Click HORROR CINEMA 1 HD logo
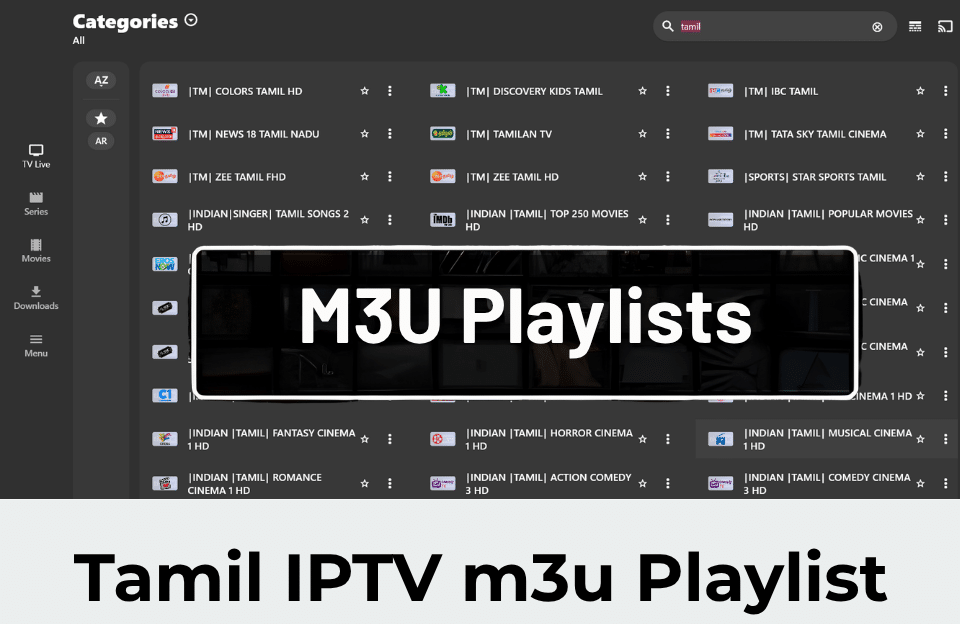The width and height of the screenshot is (960, 624). point(443,439)
